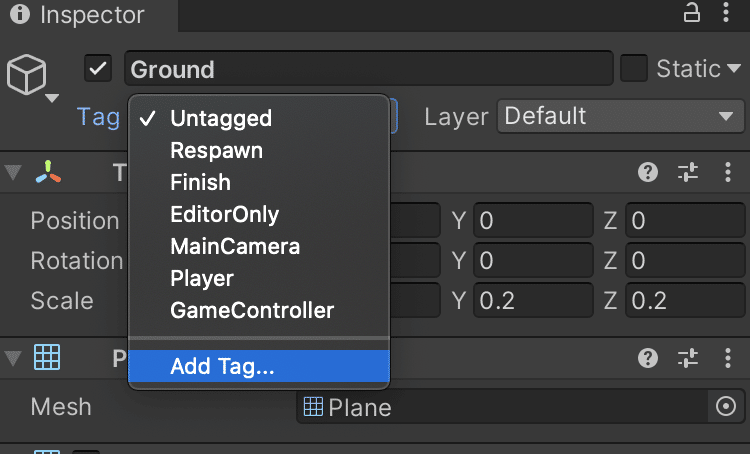Click the Mesh object picker circle
Screen dimensions: 750x454
(727, 406)
